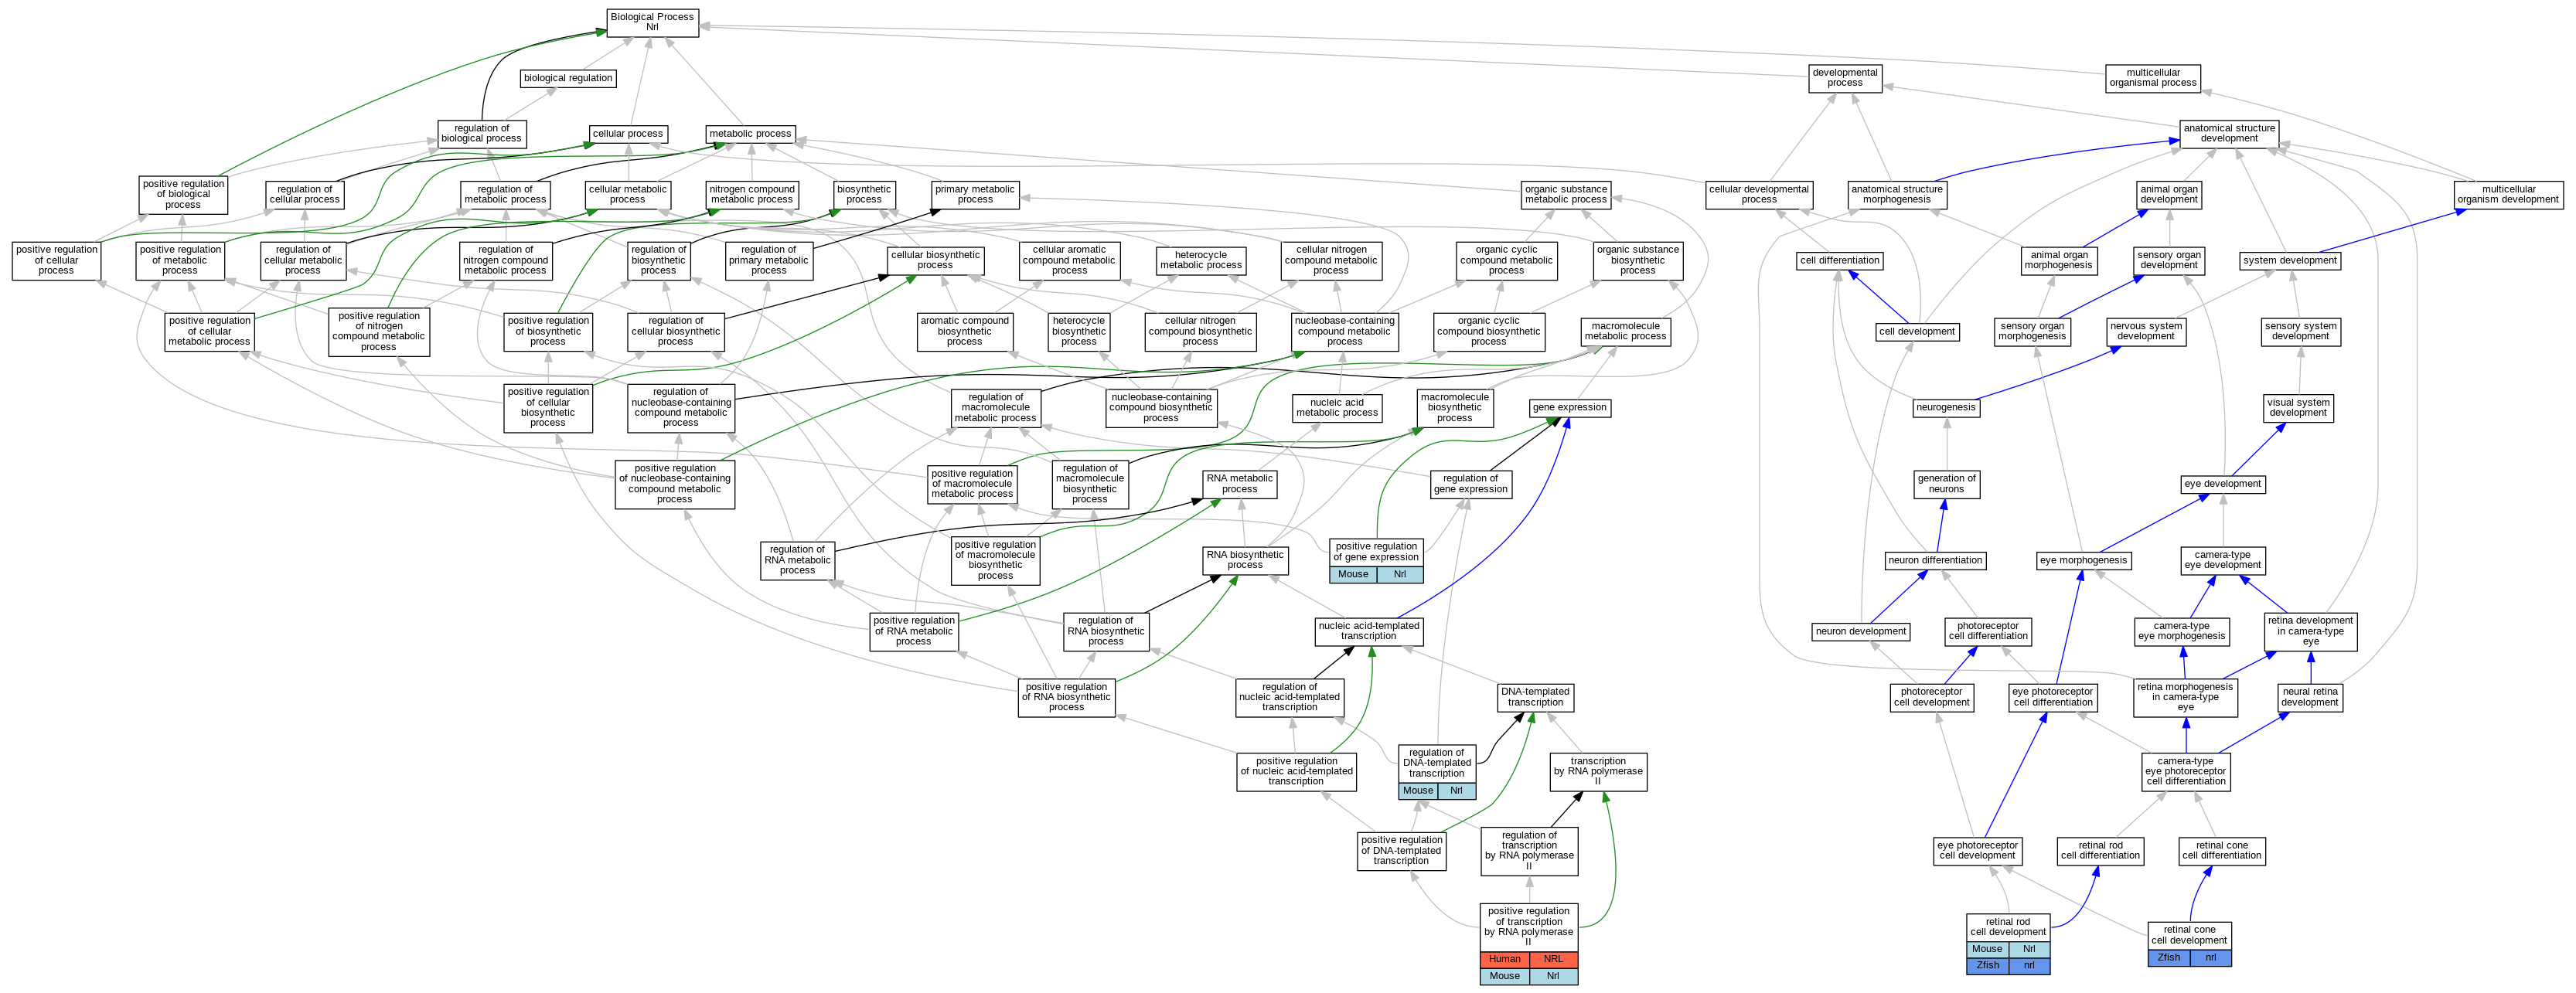Click the 'anatomical structure development' node
2576x993 pixels.
click(x=2229, y=134)
